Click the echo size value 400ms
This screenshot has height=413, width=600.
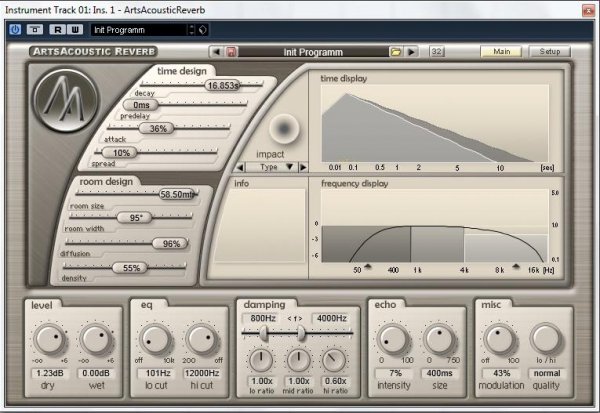click(440, 373)
